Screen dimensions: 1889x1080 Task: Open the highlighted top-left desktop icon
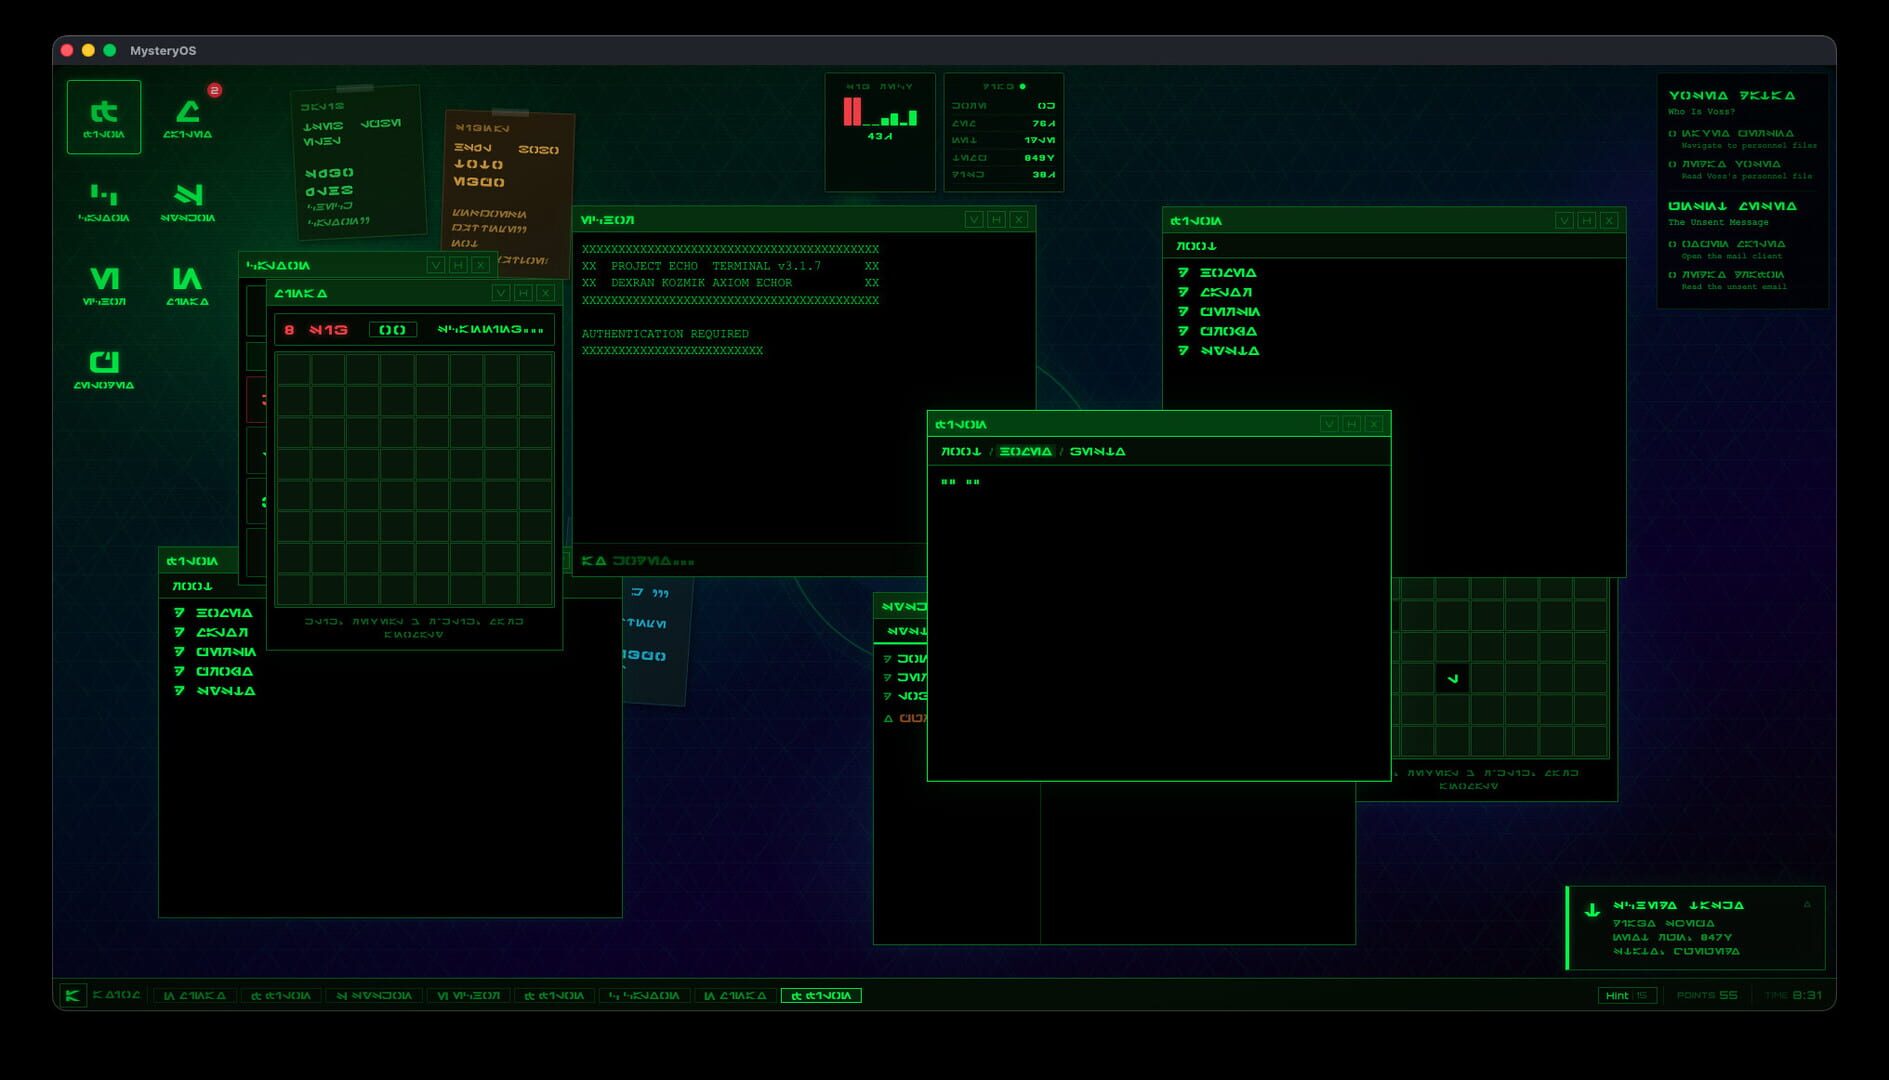point(104,116)
